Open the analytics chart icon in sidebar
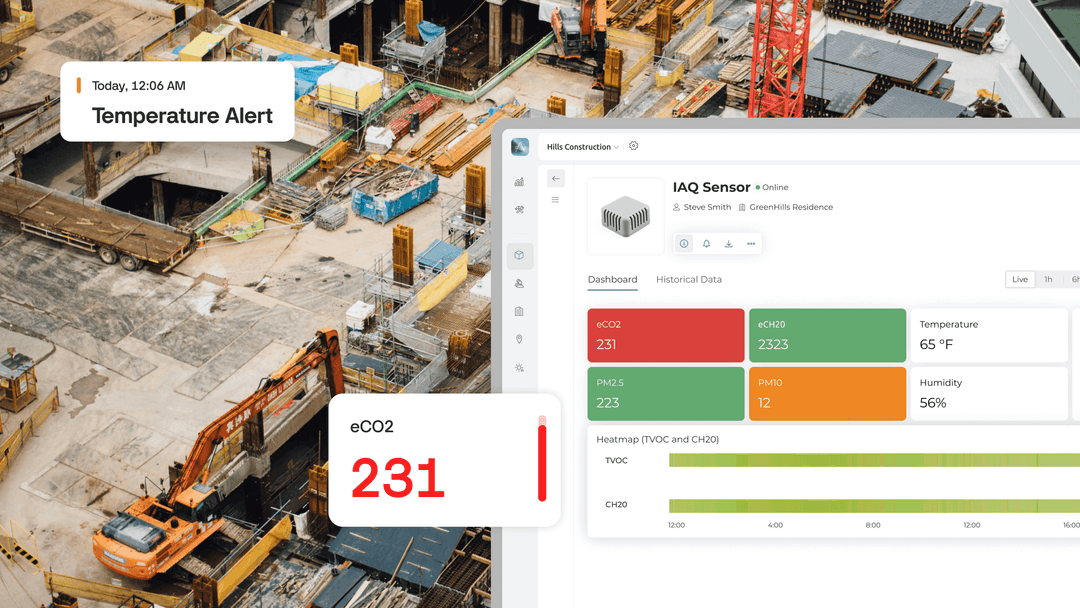 (519, 183)
